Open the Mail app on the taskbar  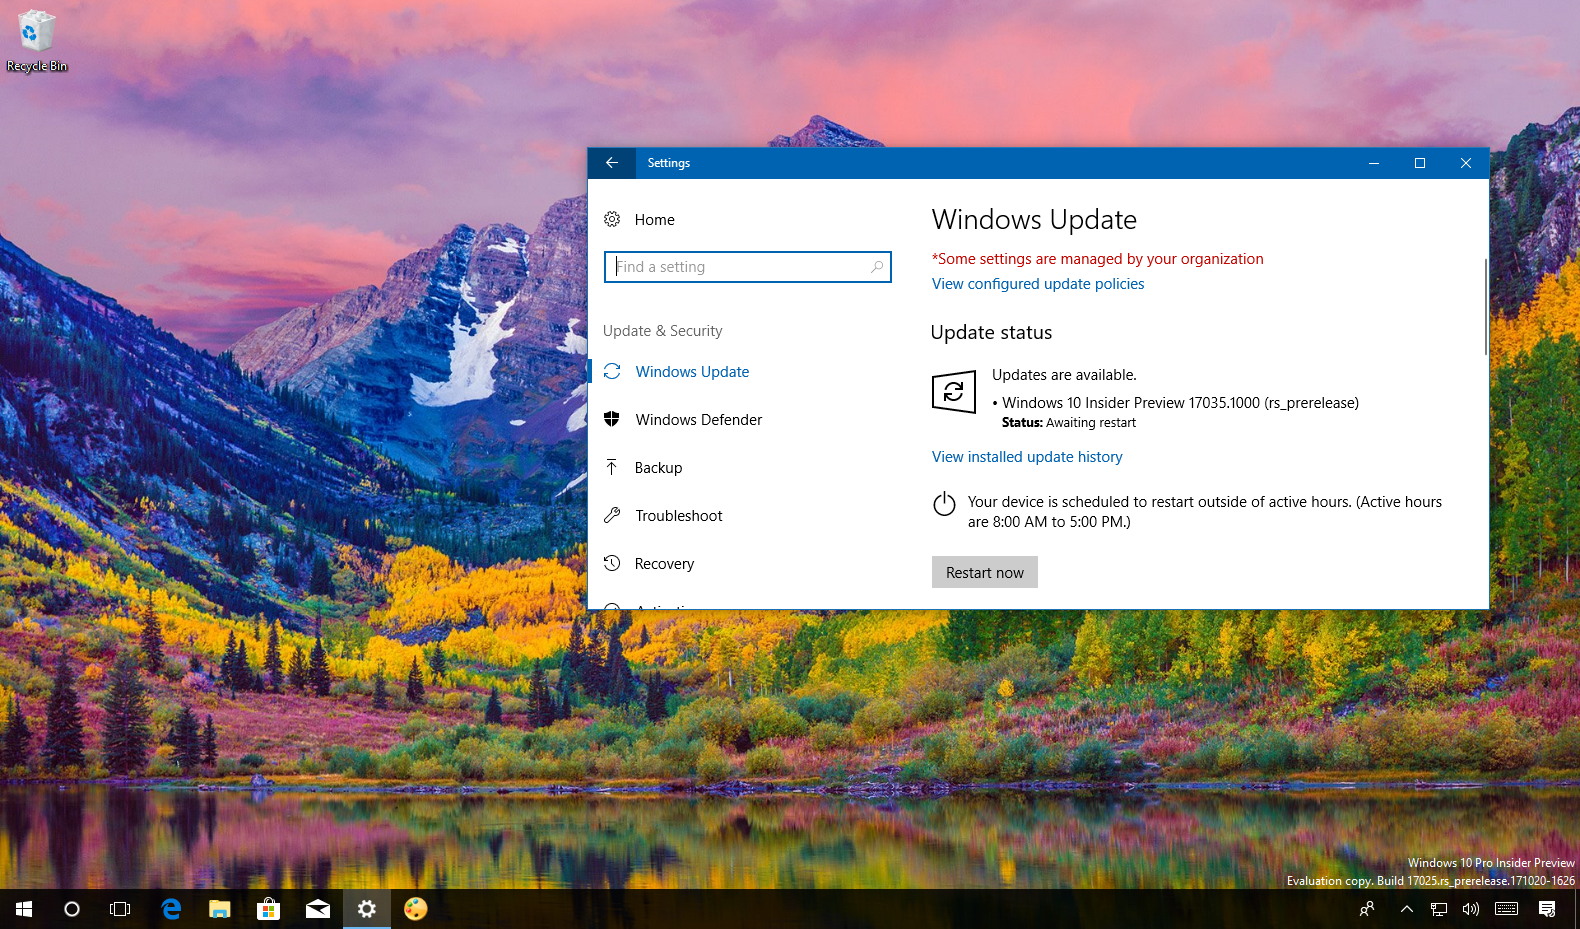(x=318, y=909)
